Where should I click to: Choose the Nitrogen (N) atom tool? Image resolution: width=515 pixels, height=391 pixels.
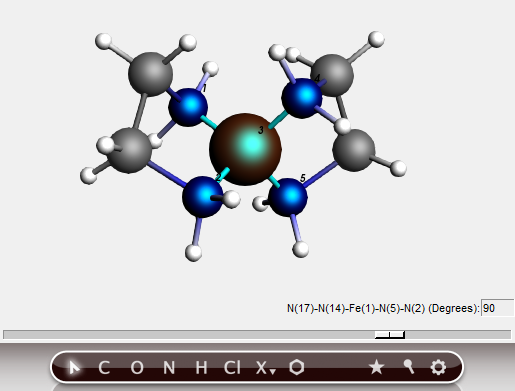[x=169, y=368]
